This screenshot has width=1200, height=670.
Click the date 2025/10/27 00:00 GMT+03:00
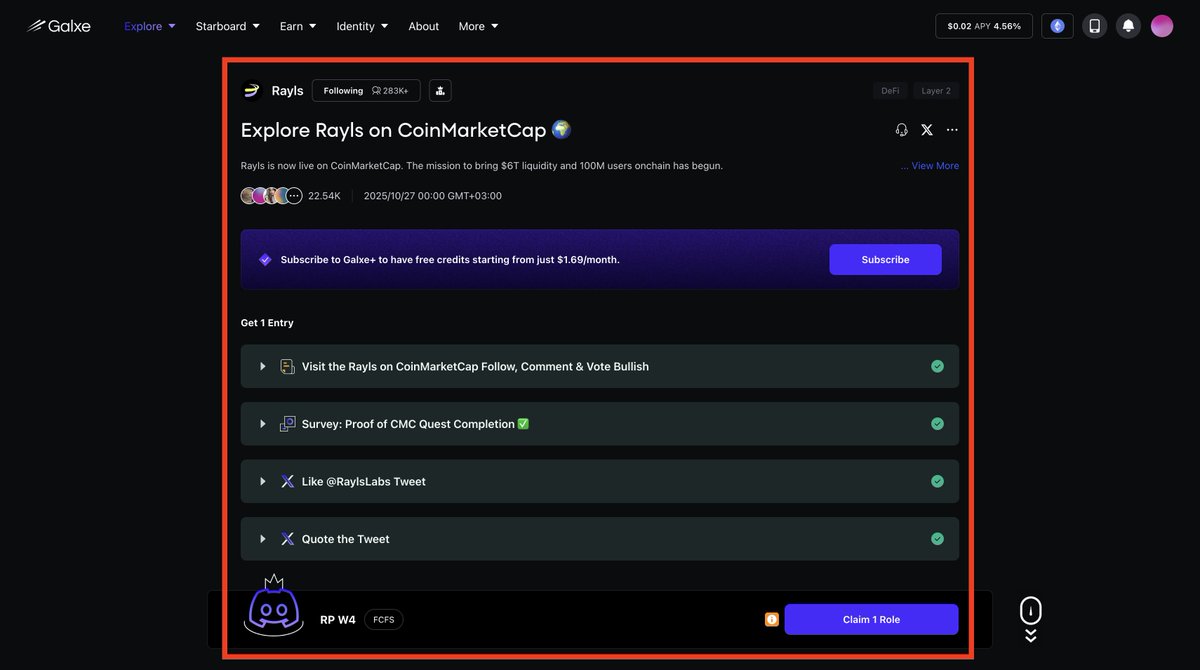[433, 196]
